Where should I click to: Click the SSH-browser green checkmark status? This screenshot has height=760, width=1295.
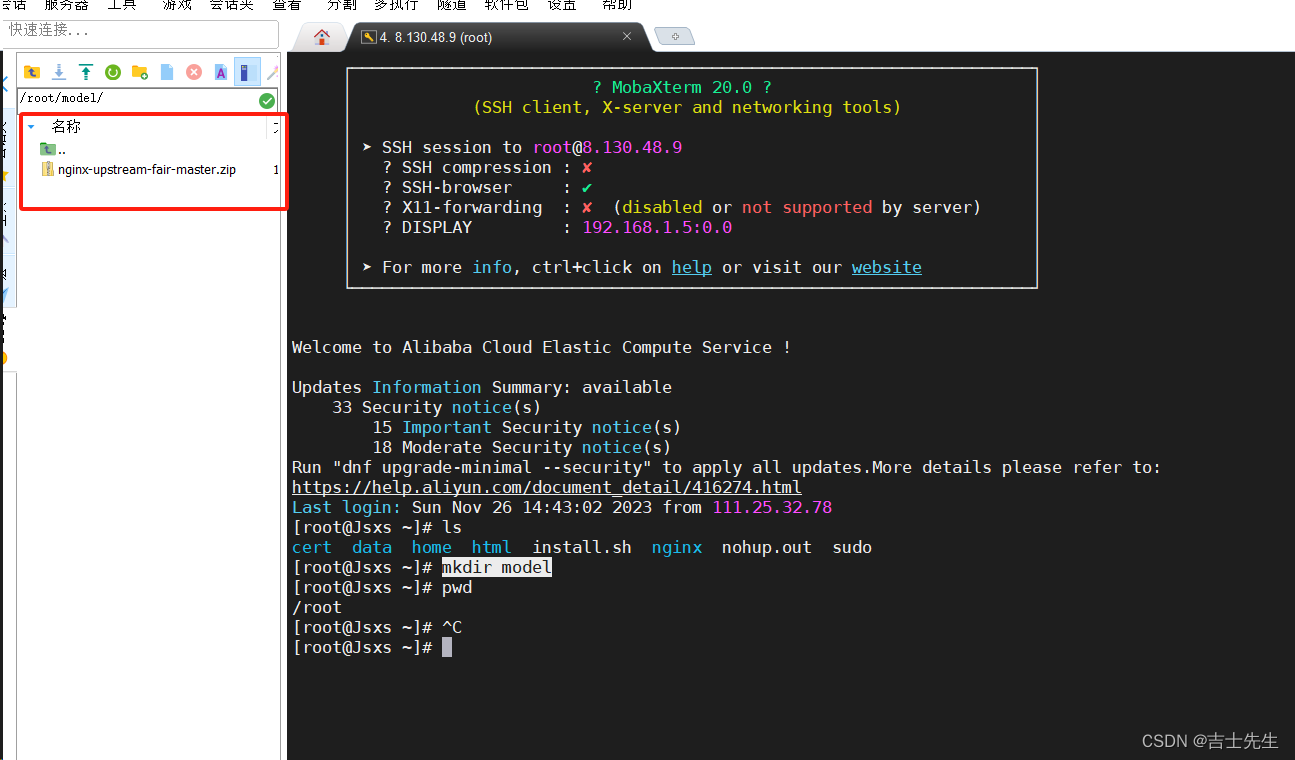(x=587, y=187)
